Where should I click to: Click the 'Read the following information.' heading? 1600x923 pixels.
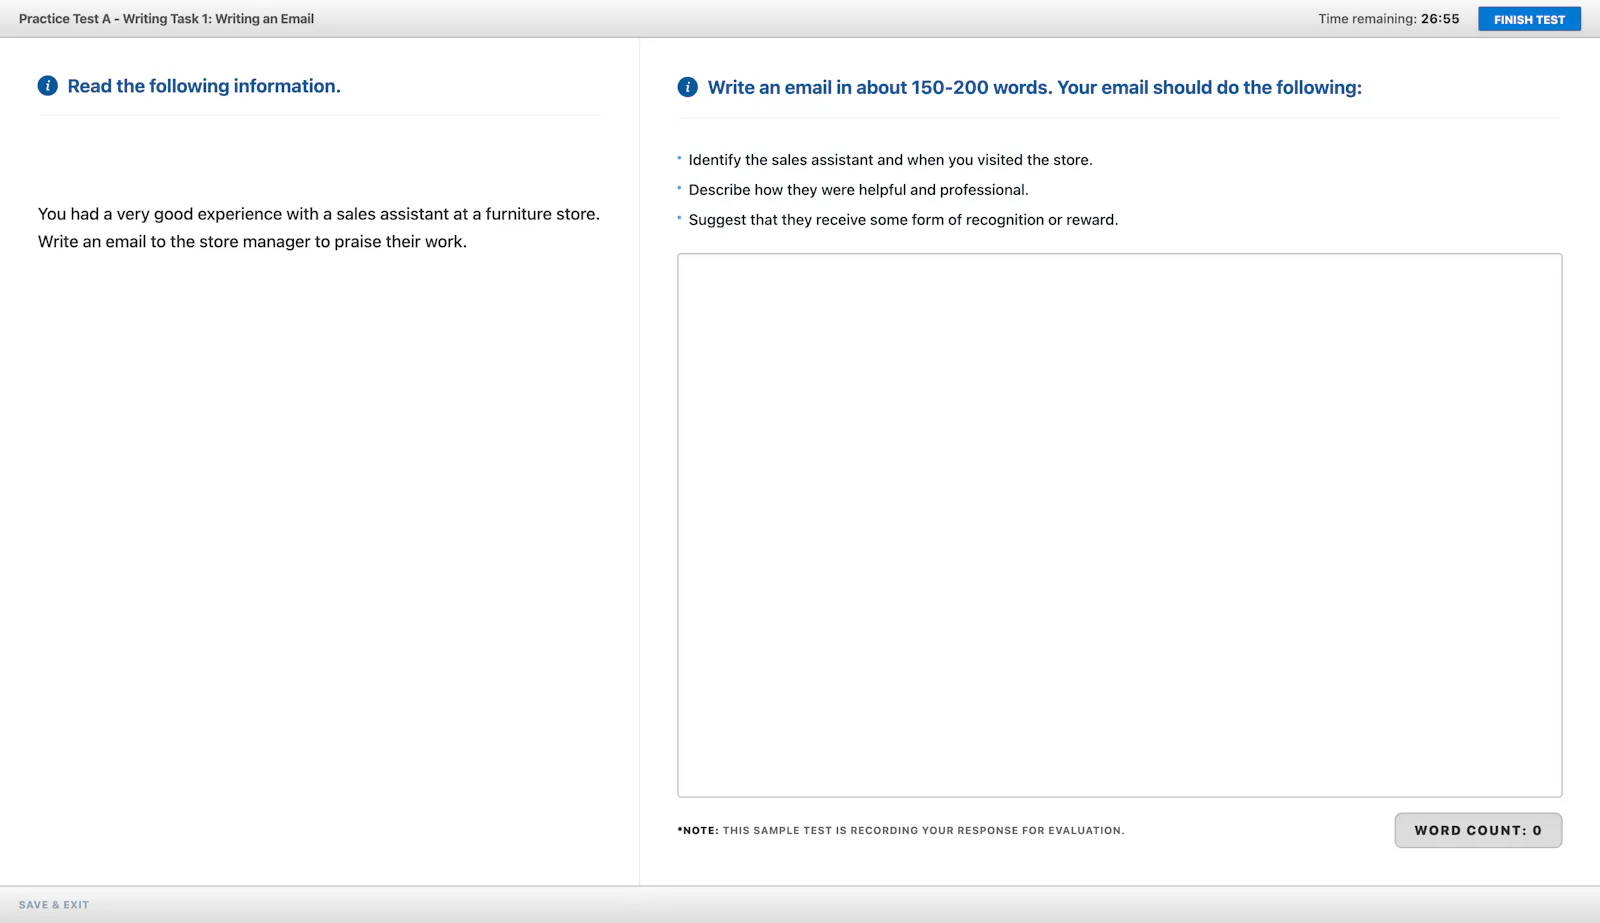pos(204,86)
